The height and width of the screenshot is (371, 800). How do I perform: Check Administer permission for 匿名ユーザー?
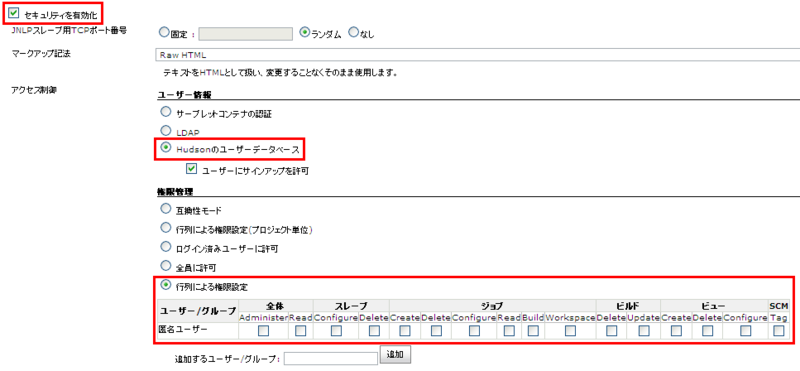(x=263, y=331)
